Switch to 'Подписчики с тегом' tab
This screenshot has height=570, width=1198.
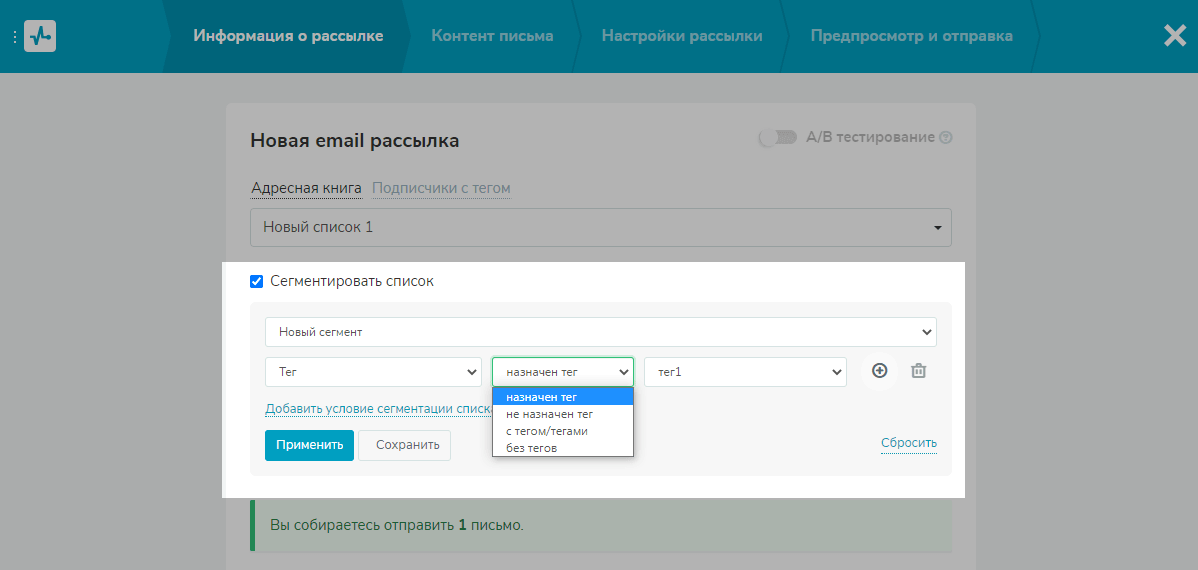(x=441, y=188)
